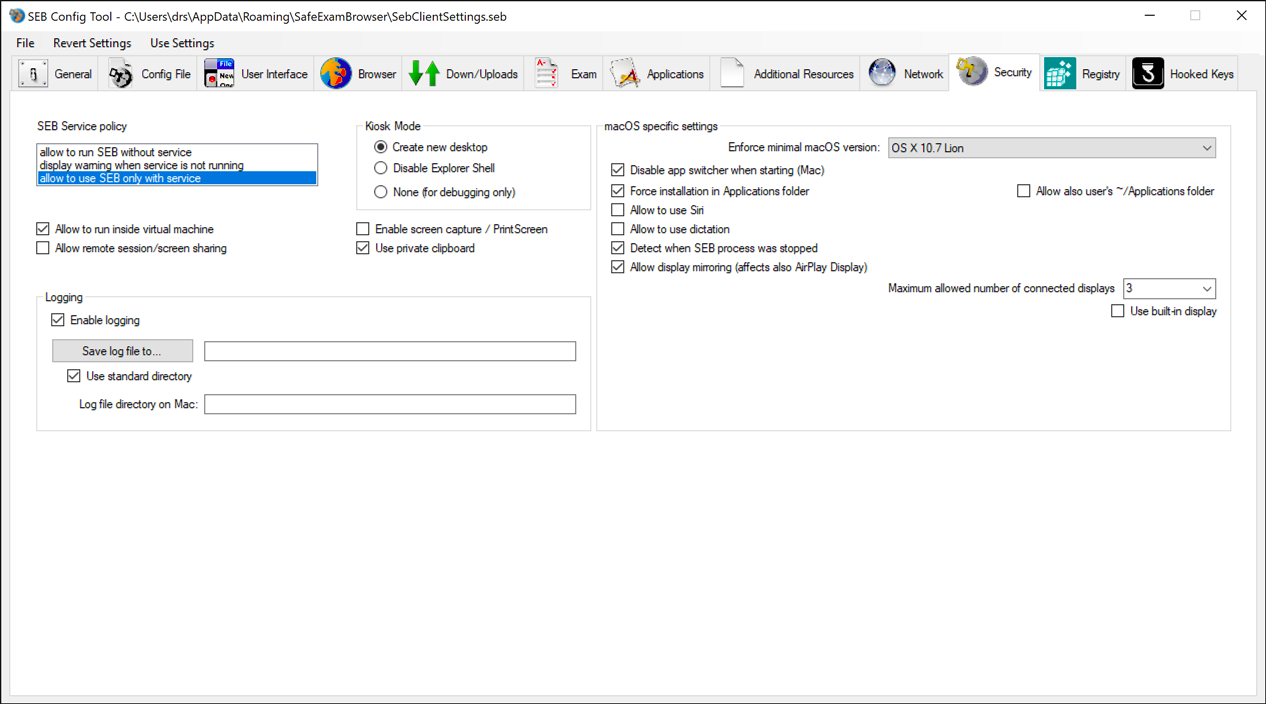Screen dimensions: 1266x704
Task: Click the Hooked Keys hook icon
Action: click(1148, 74)
